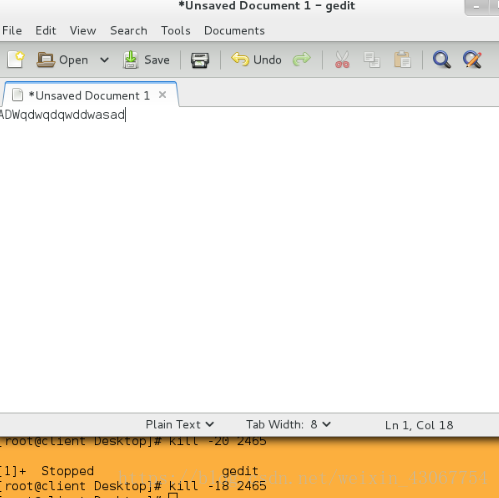Click the Ln 1, Col 18 status indicator

(x=419, y=425)
